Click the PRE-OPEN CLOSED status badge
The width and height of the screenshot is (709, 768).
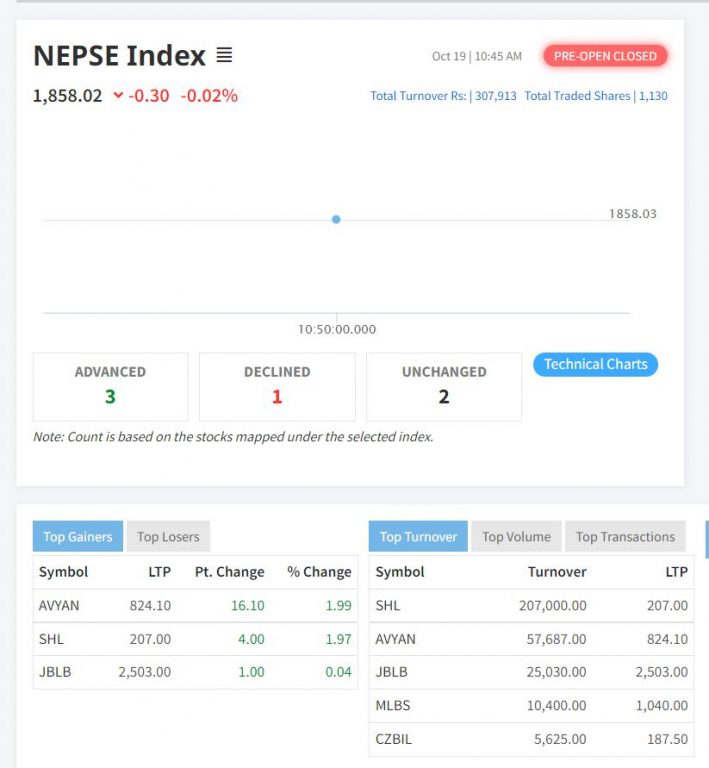click(x=605, y=56)
